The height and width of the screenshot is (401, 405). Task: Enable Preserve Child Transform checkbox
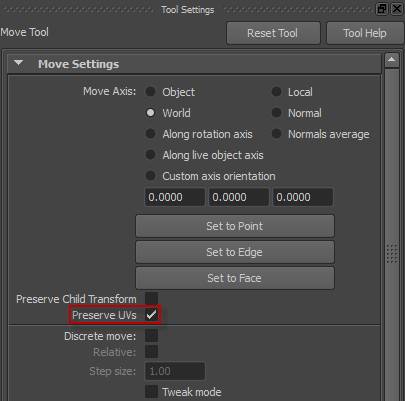151,299
